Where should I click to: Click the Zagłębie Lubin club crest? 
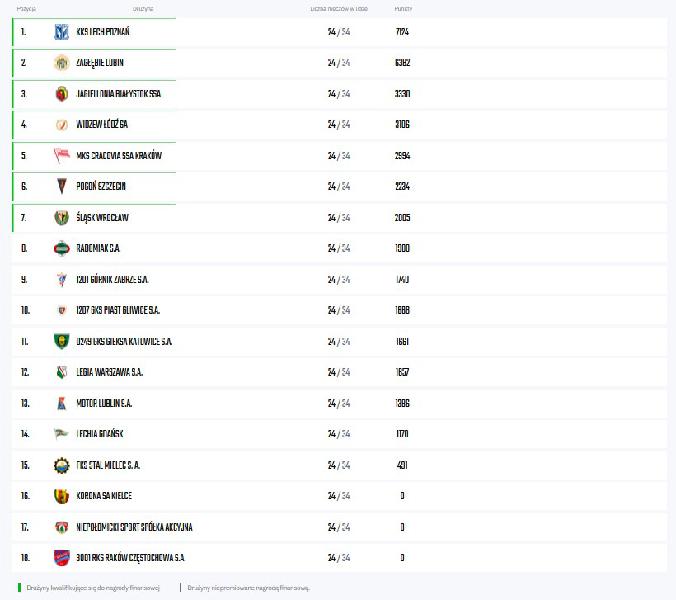coord(61,63)
